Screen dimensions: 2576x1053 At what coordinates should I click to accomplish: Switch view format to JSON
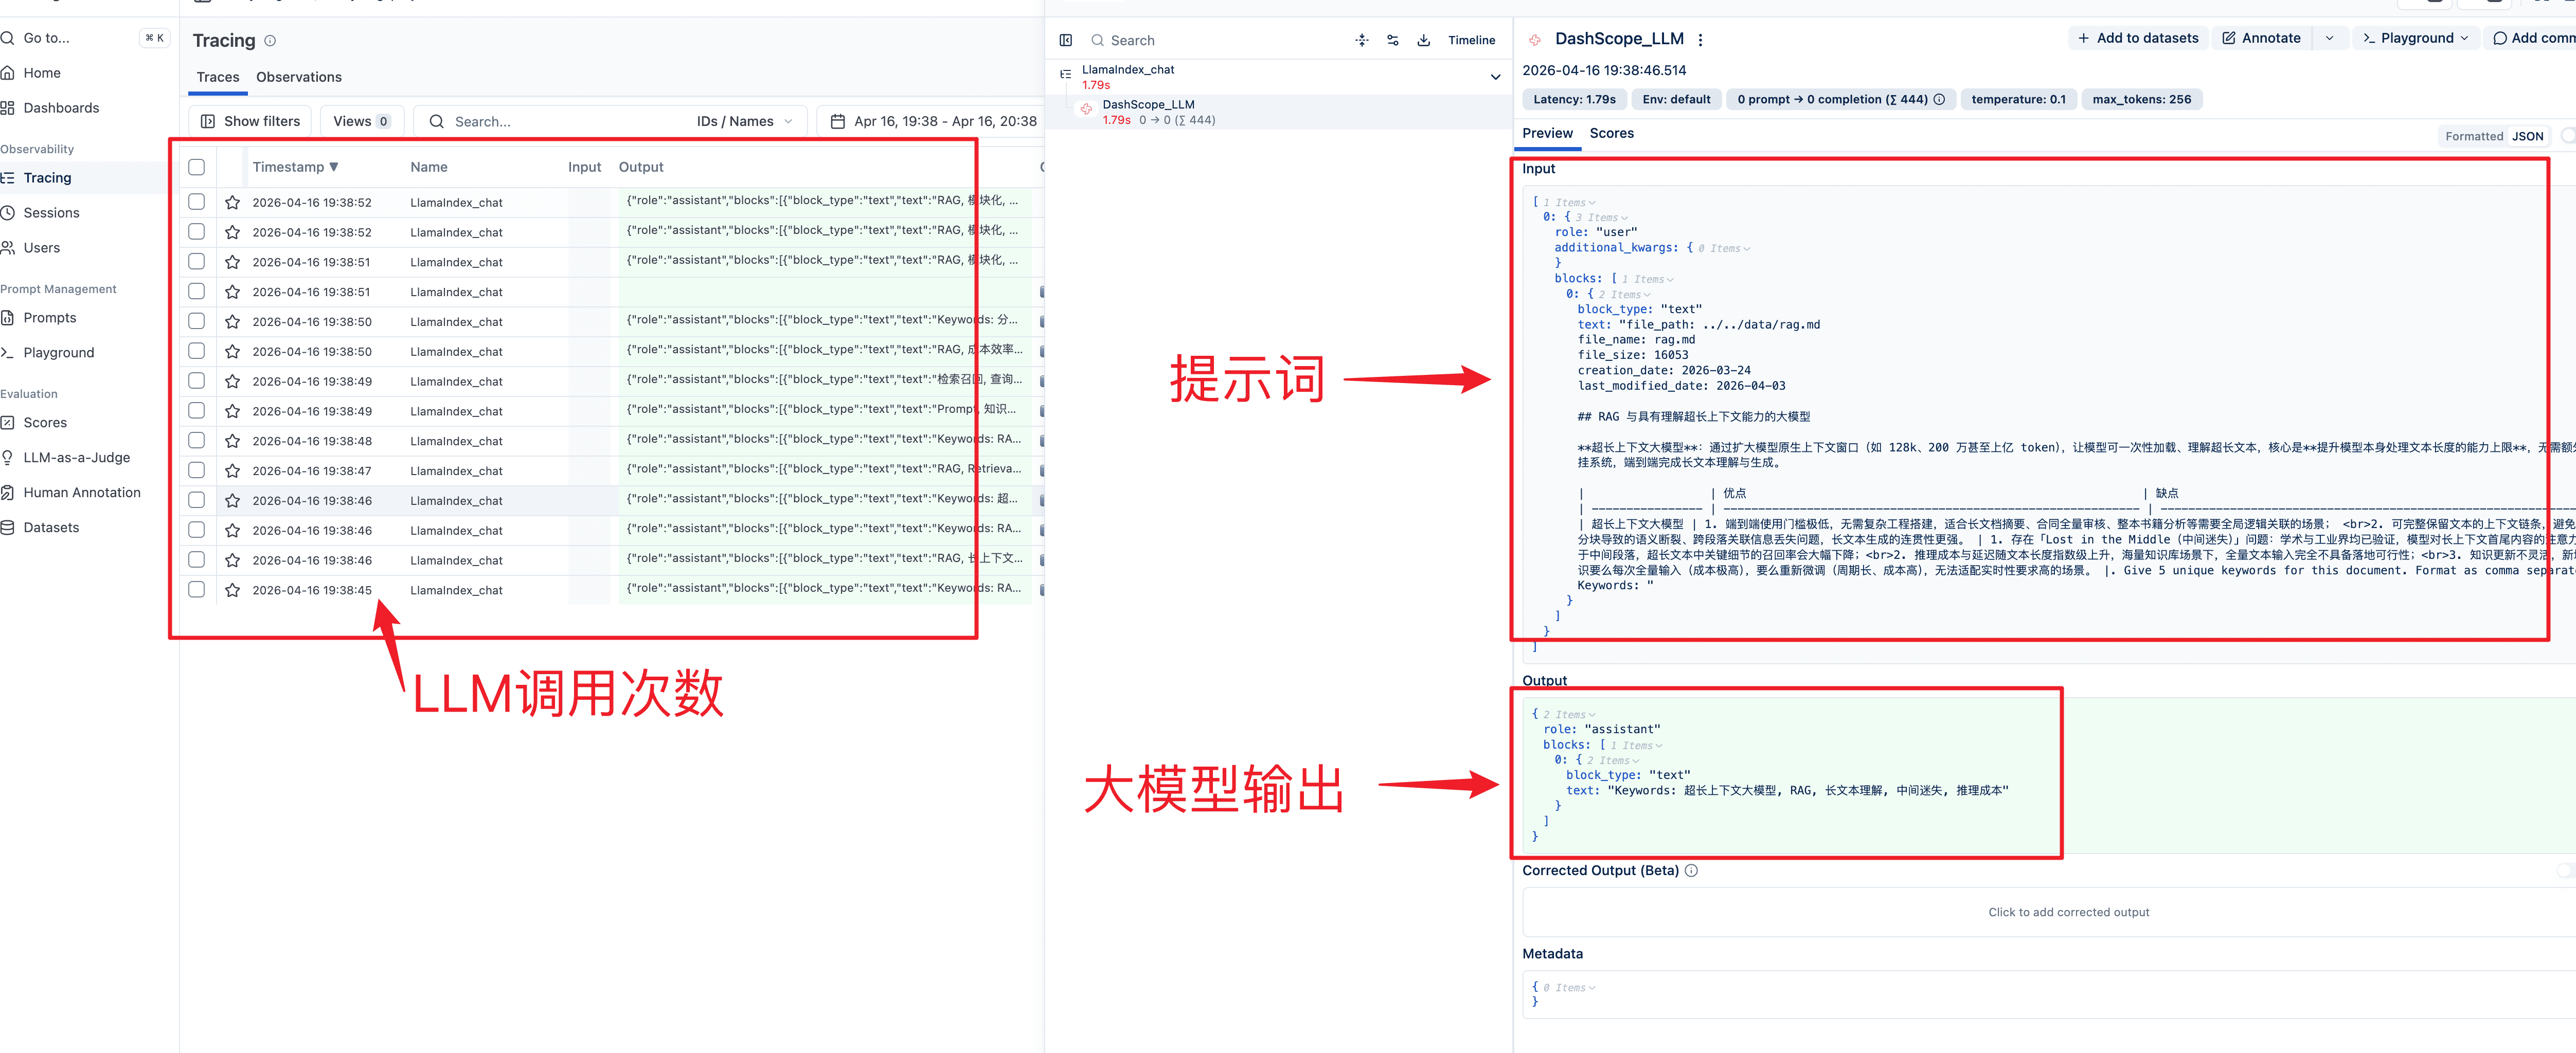coord(2527,136)
